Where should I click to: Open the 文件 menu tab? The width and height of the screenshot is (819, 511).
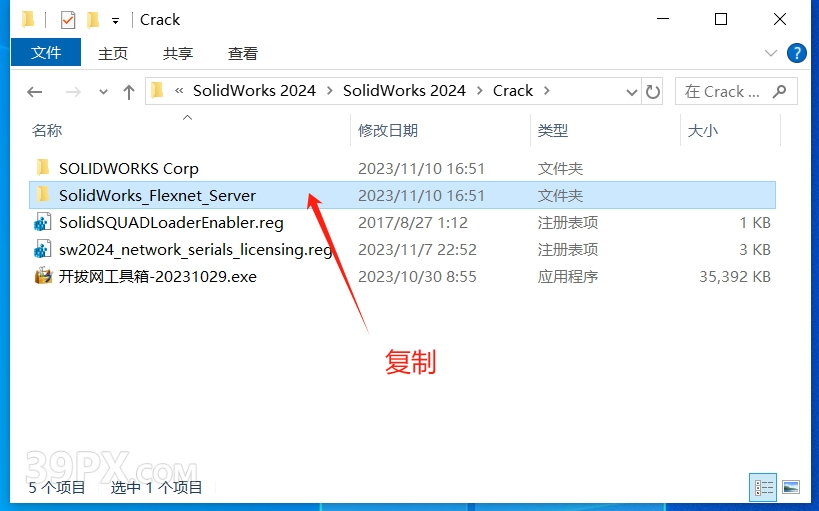coord(46,52)
